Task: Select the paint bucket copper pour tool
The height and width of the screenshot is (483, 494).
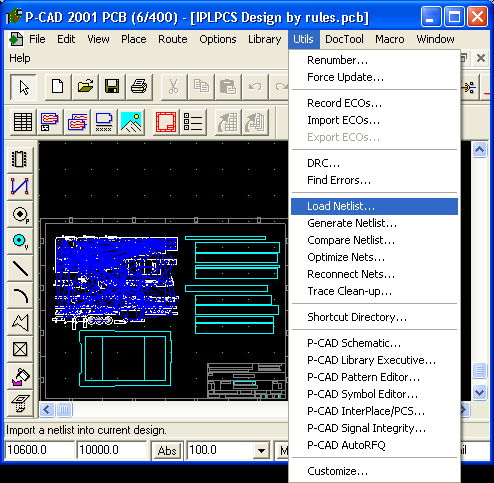Action: [20, 377]
